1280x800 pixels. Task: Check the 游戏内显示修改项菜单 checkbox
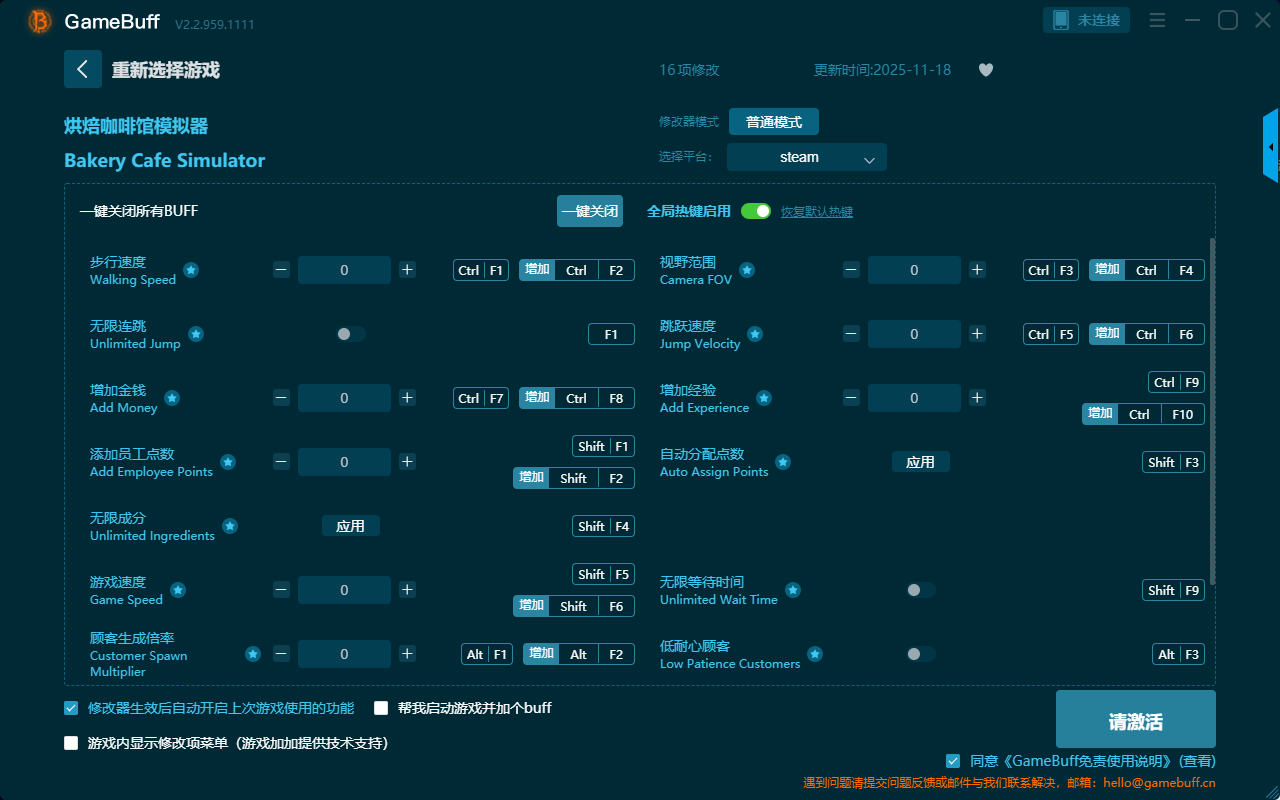tap(71, 743)
